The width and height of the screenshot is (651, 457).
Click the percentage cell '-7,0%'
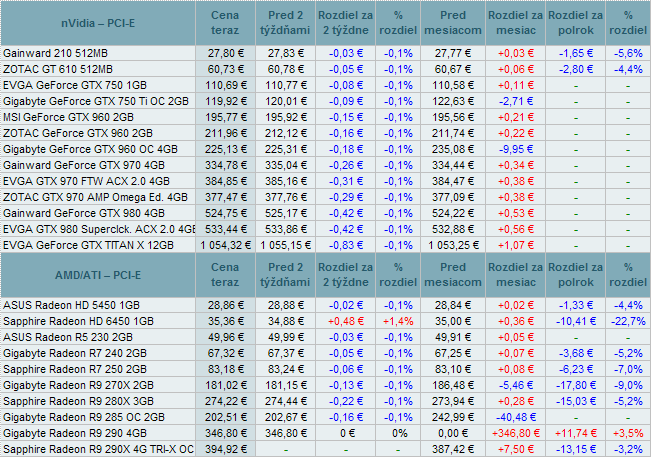coord(628,369)
